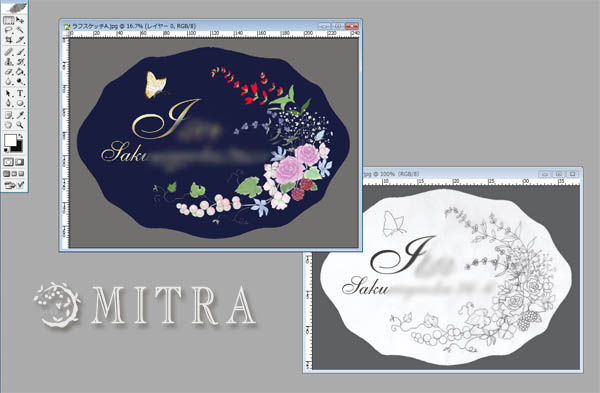
Task: Open the foreground color swatch
Action: (10, 140)
